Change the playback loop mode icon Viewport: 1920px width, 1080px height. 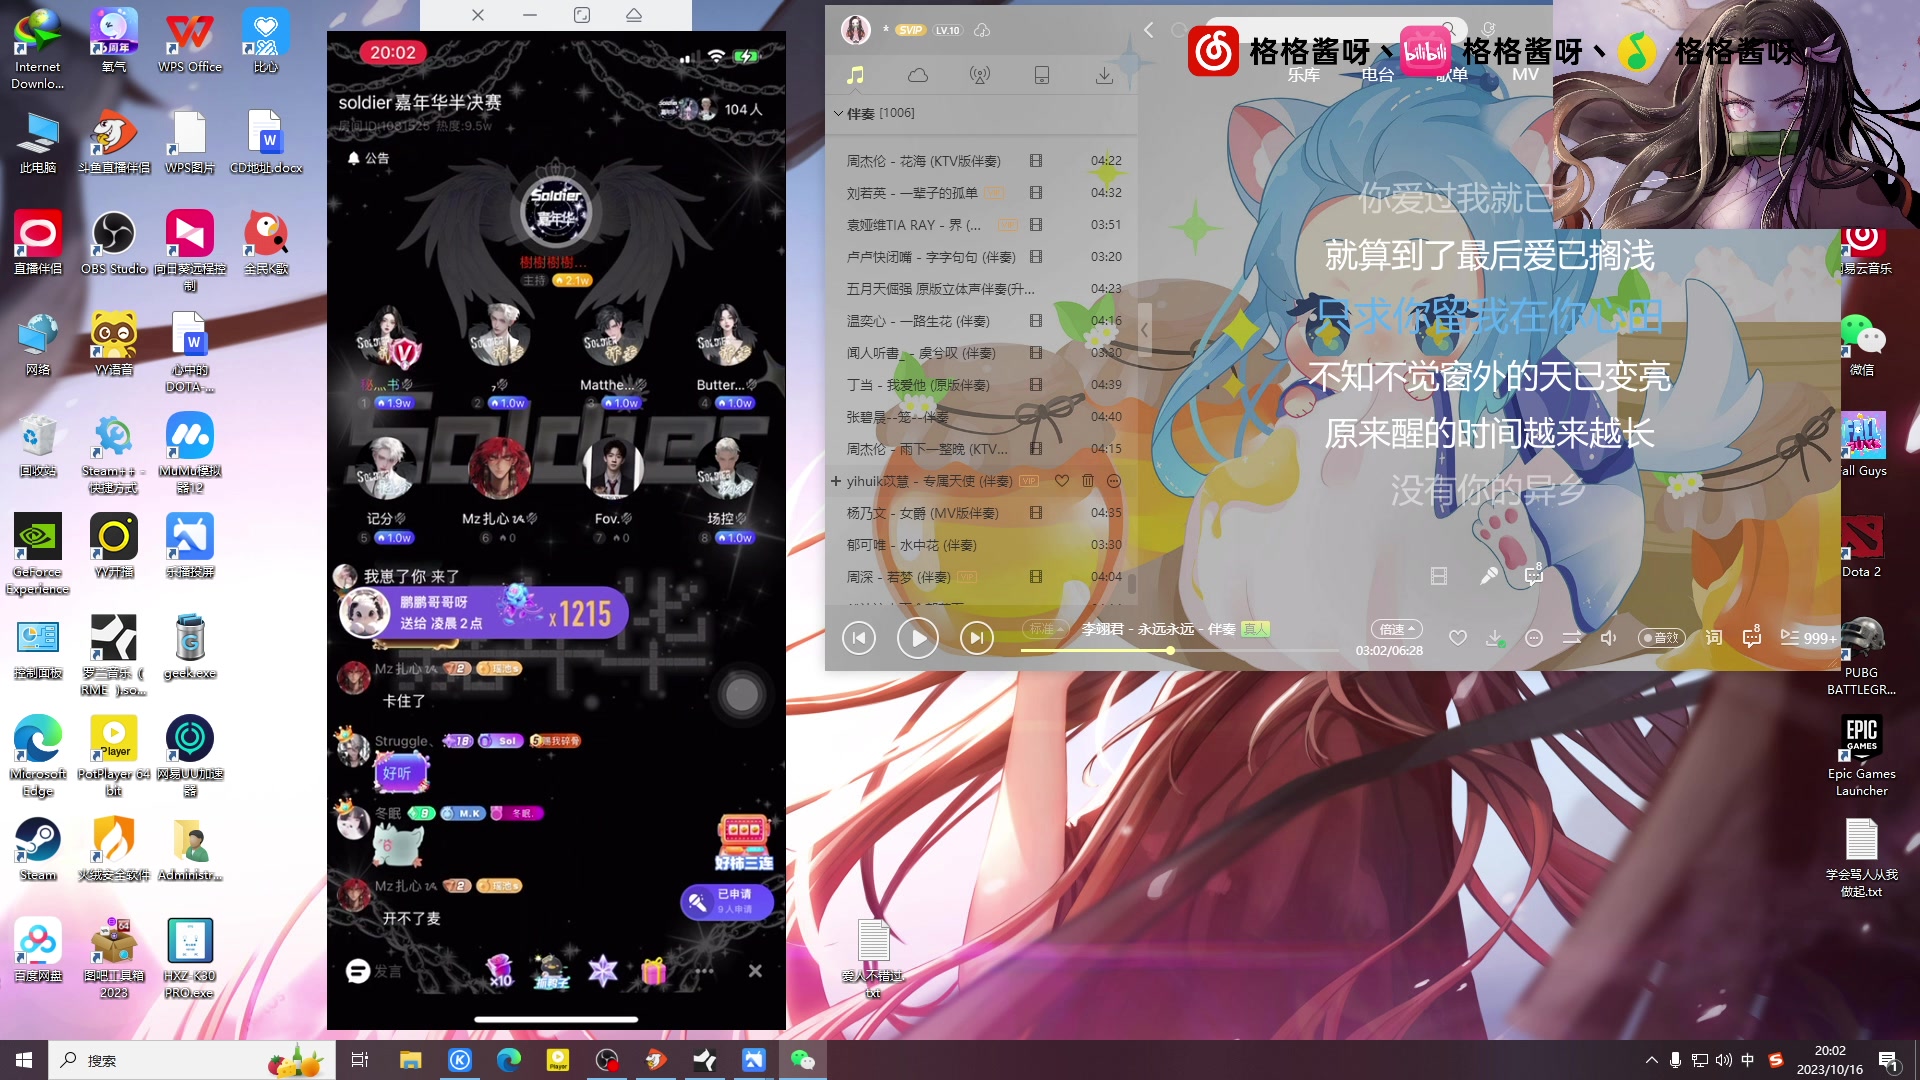point(1572,637)
